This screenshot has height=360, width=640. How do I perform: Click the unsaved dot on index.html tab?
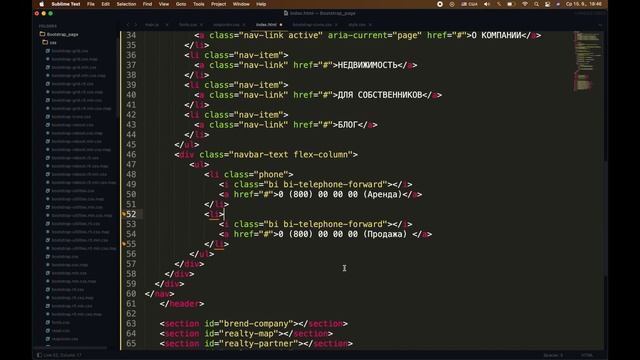[281, 25]
